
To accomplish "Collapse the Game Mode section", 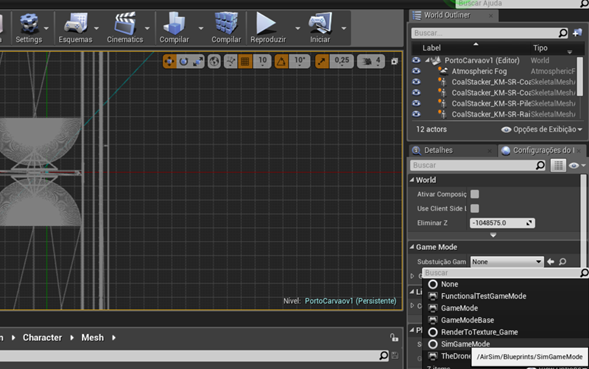I will pos(412,247).
